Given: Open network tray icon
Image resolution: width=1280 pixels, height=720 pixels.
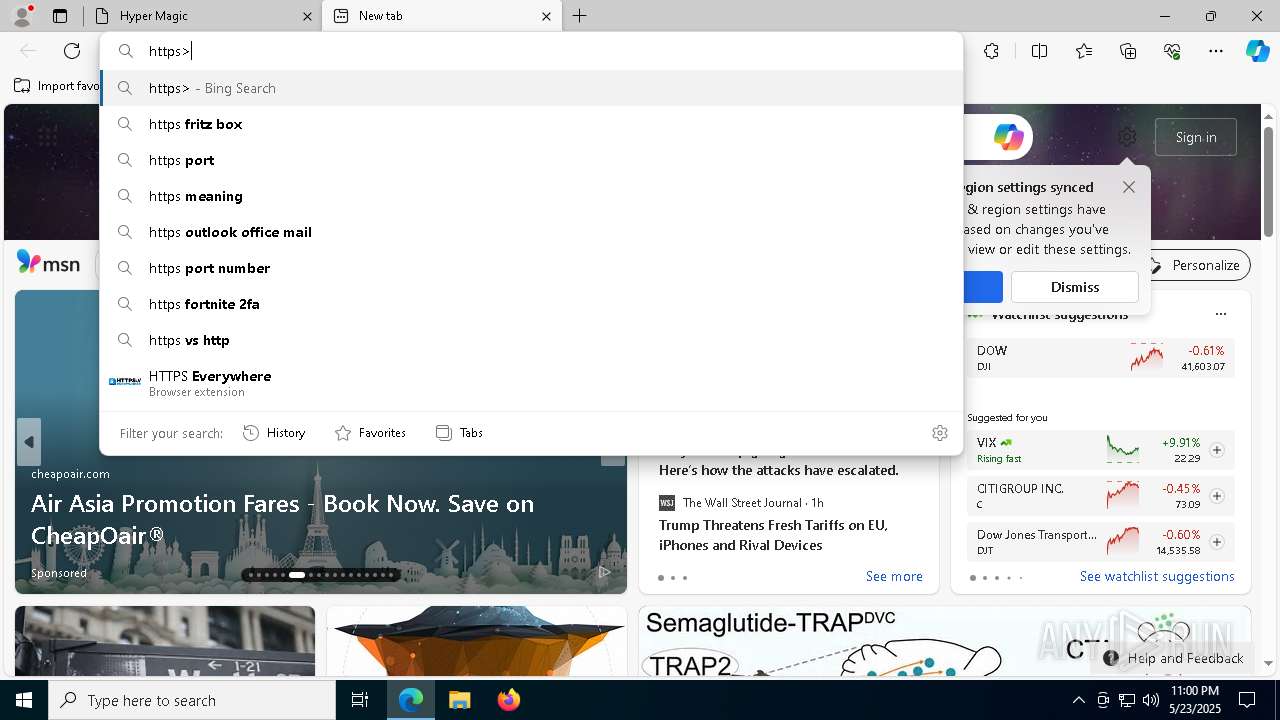Looking at the screenshot, I should tap(1127, 700).
